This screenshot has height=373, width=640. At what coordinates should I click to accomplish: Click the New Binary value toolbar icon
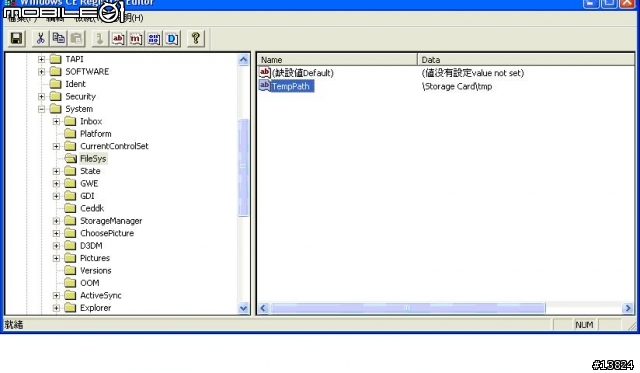point(154,39)
